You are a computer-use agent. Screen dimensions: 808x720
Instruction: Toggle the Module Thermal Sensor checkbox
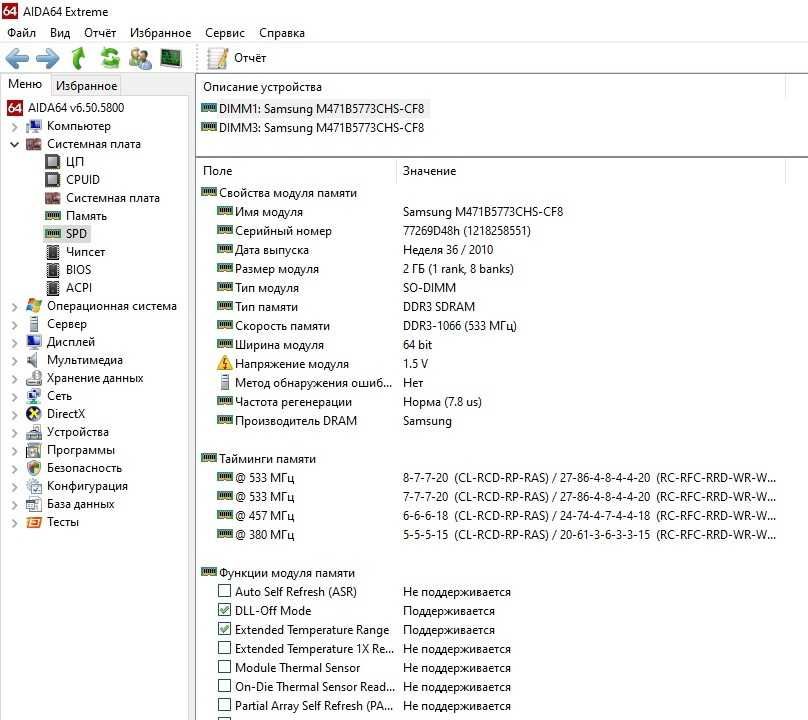pyautogui.click(x=224, y=666)
